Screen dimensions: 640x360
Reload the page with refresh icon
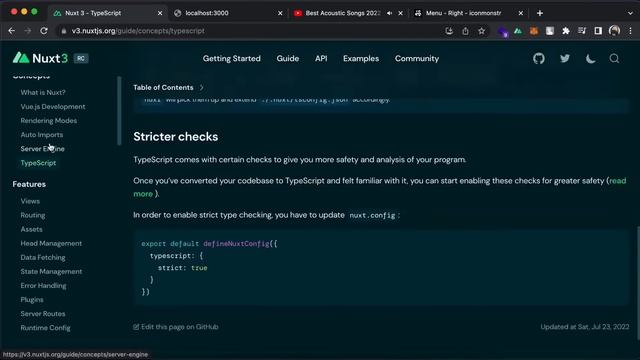(x=44, y=31)
